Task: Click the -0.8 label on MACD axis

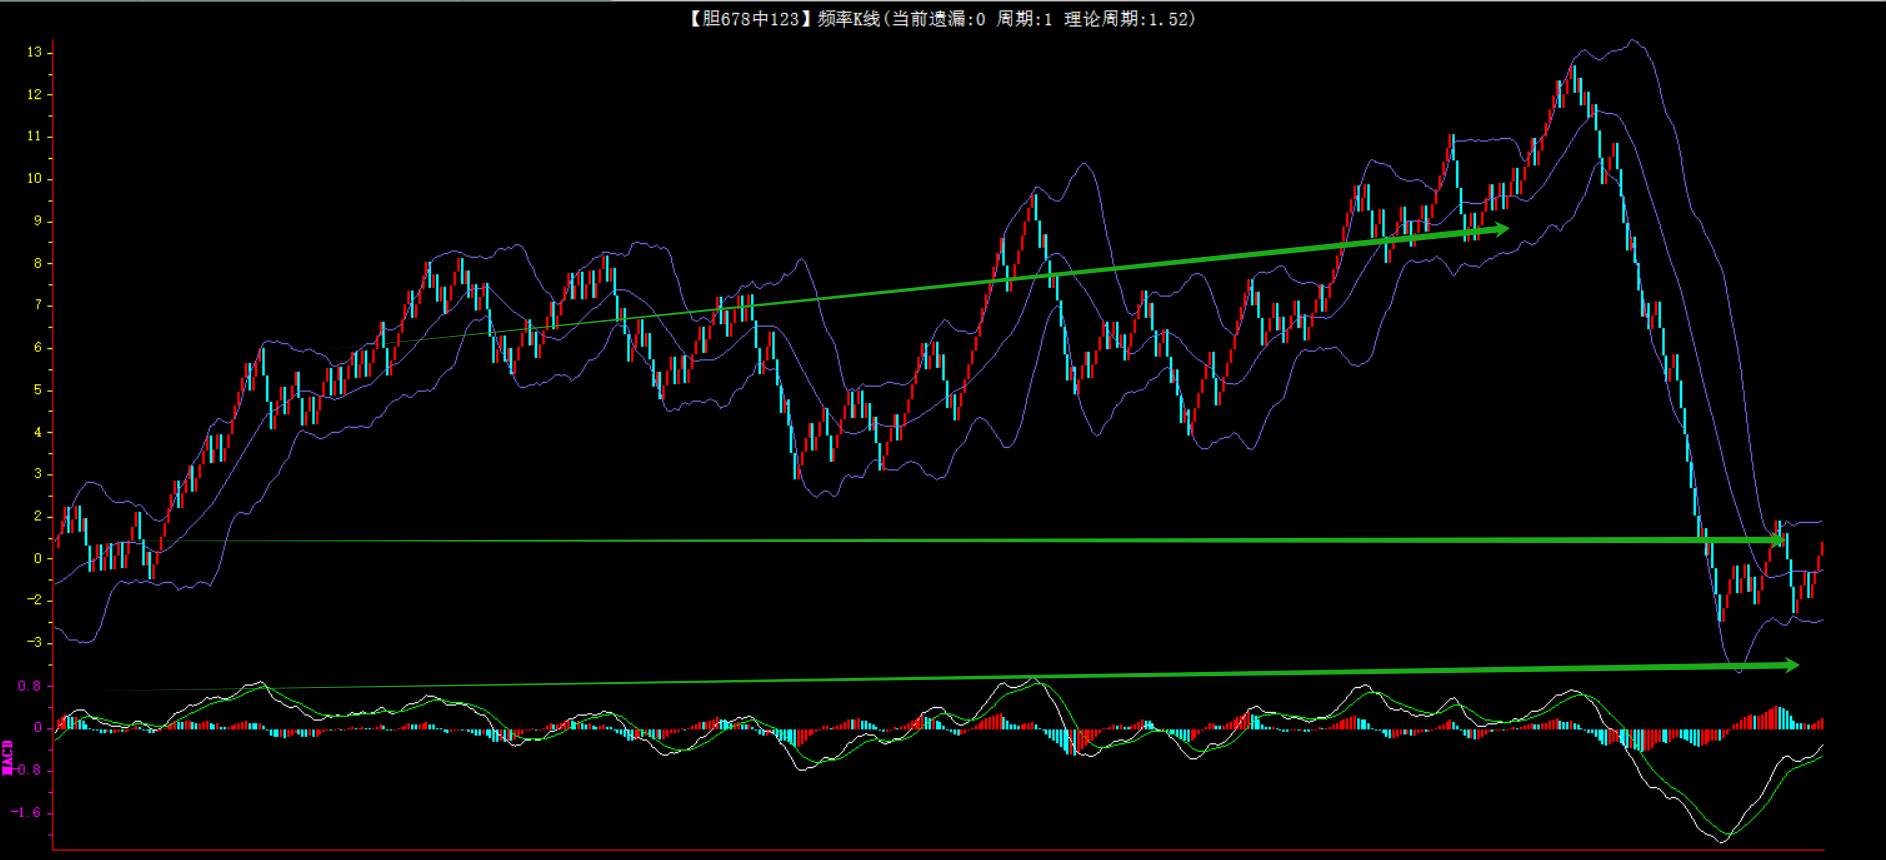Action: 26,770
